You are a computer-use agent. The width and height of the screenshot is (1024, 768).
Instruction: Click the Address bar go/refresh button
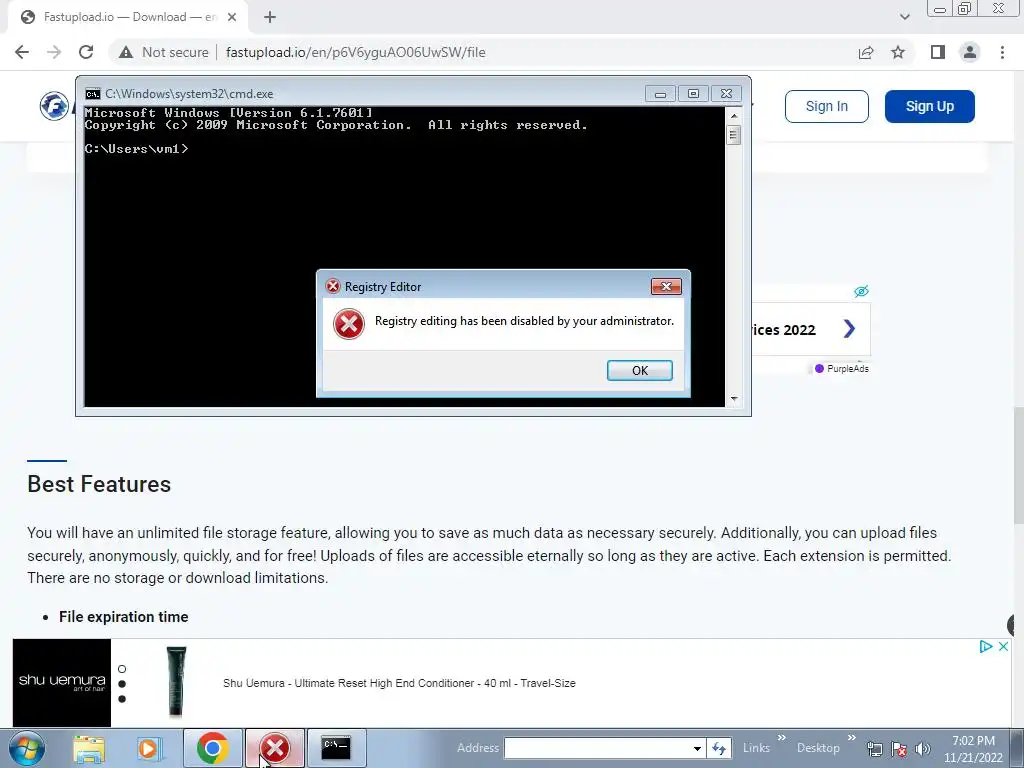tap(719, 748)
